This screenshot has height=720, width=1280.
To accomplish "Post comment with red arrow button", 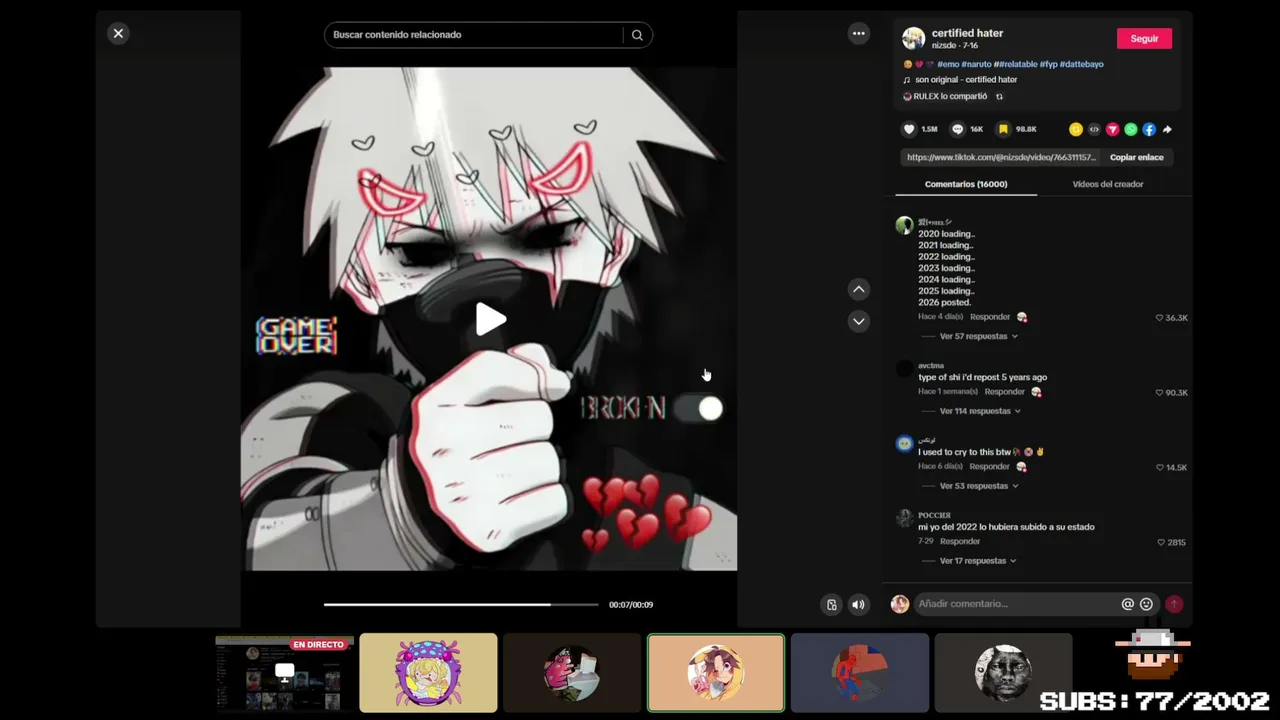I will pos(1174,604).
